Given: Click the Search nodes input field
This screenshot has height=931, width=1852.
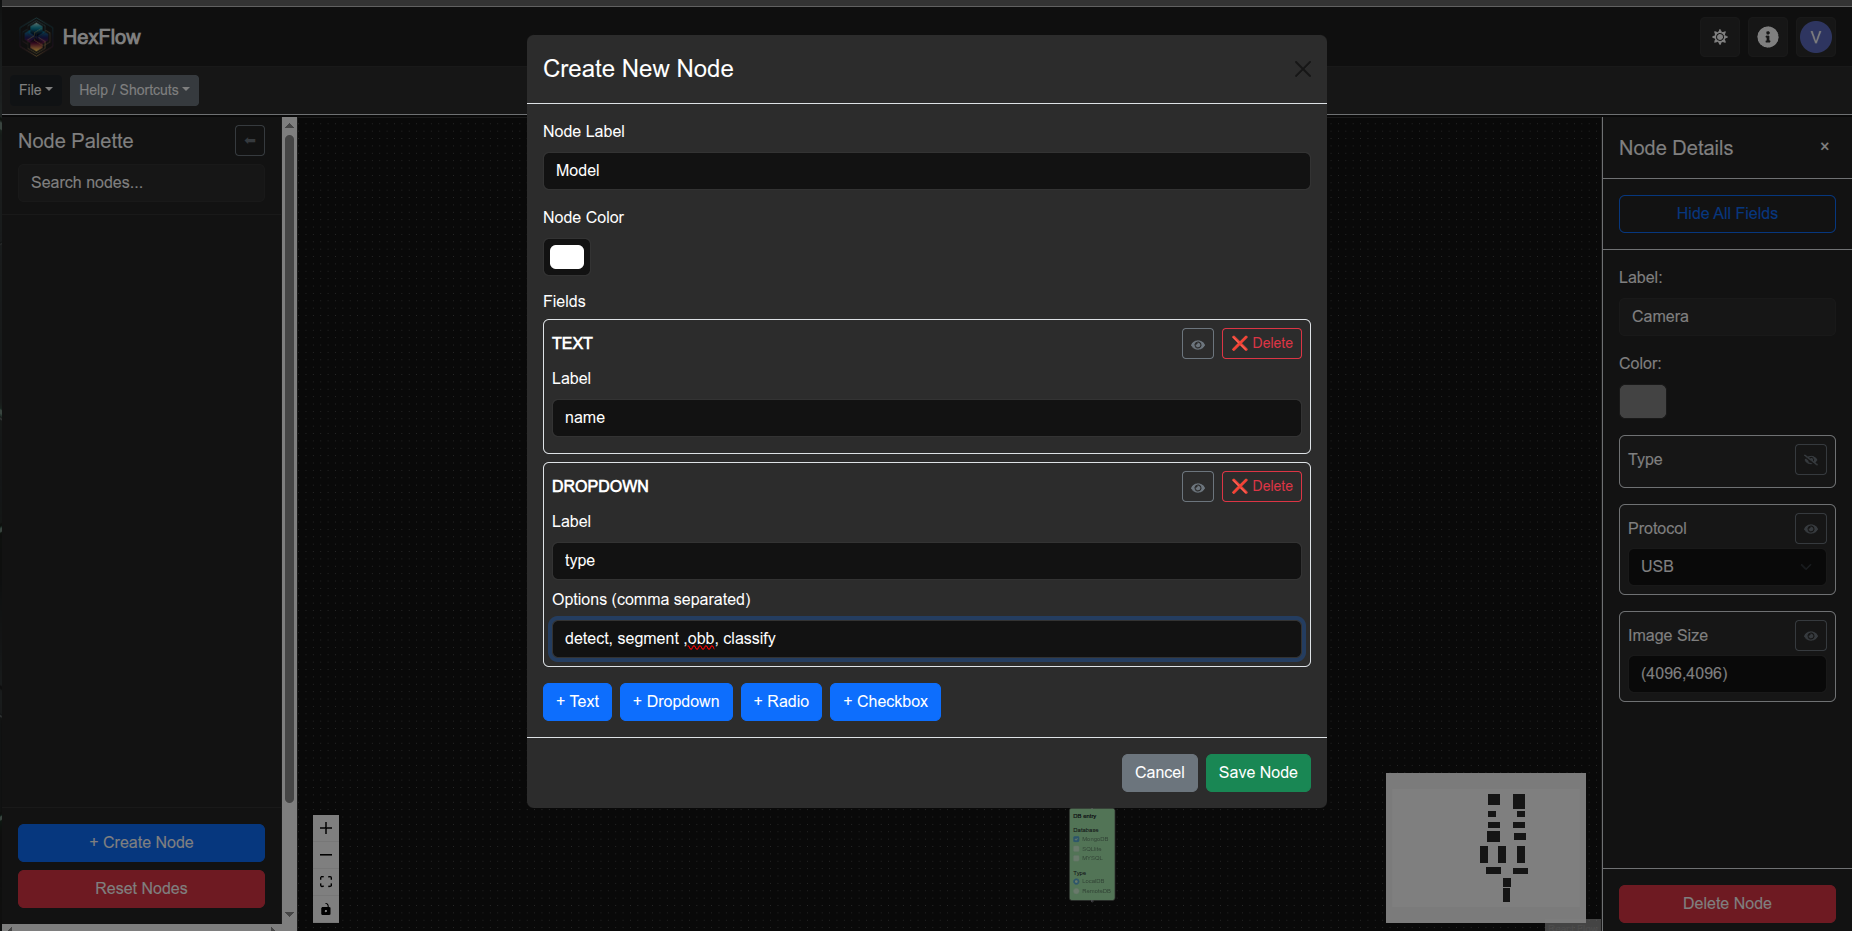Looking at the screenshot, I should coord(141,182).
